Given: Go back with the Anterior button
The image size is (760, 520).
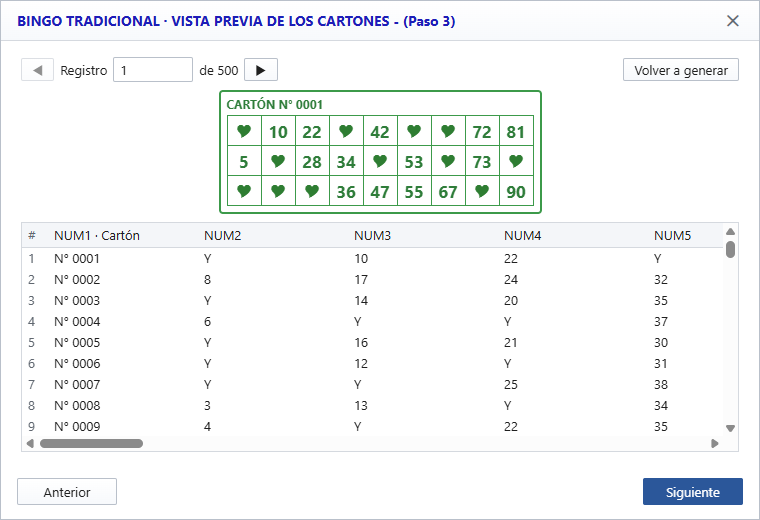Looking at the screenshot, I should (x=67, y=492).
